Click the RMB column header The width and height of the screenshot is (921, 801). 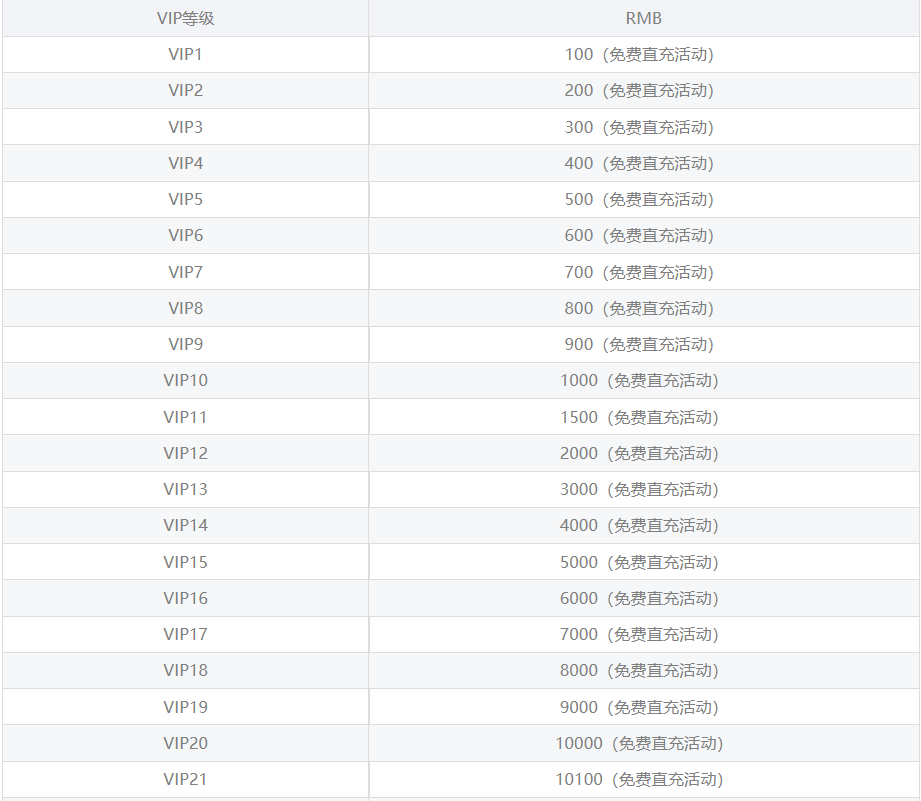(x=643, y=18)
